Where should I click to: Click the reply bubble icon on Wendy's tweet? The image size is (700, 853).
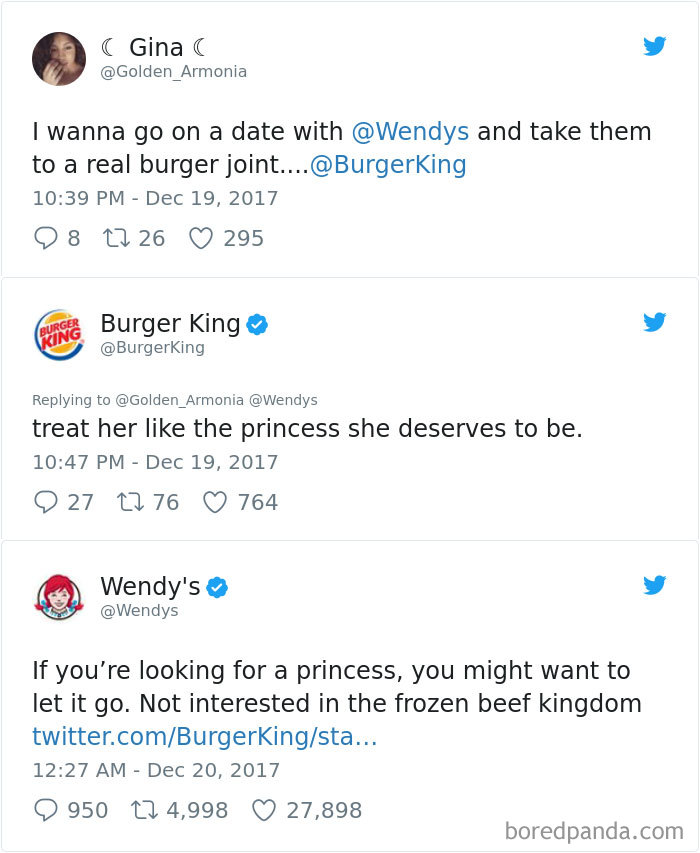(x=45, y=810)
